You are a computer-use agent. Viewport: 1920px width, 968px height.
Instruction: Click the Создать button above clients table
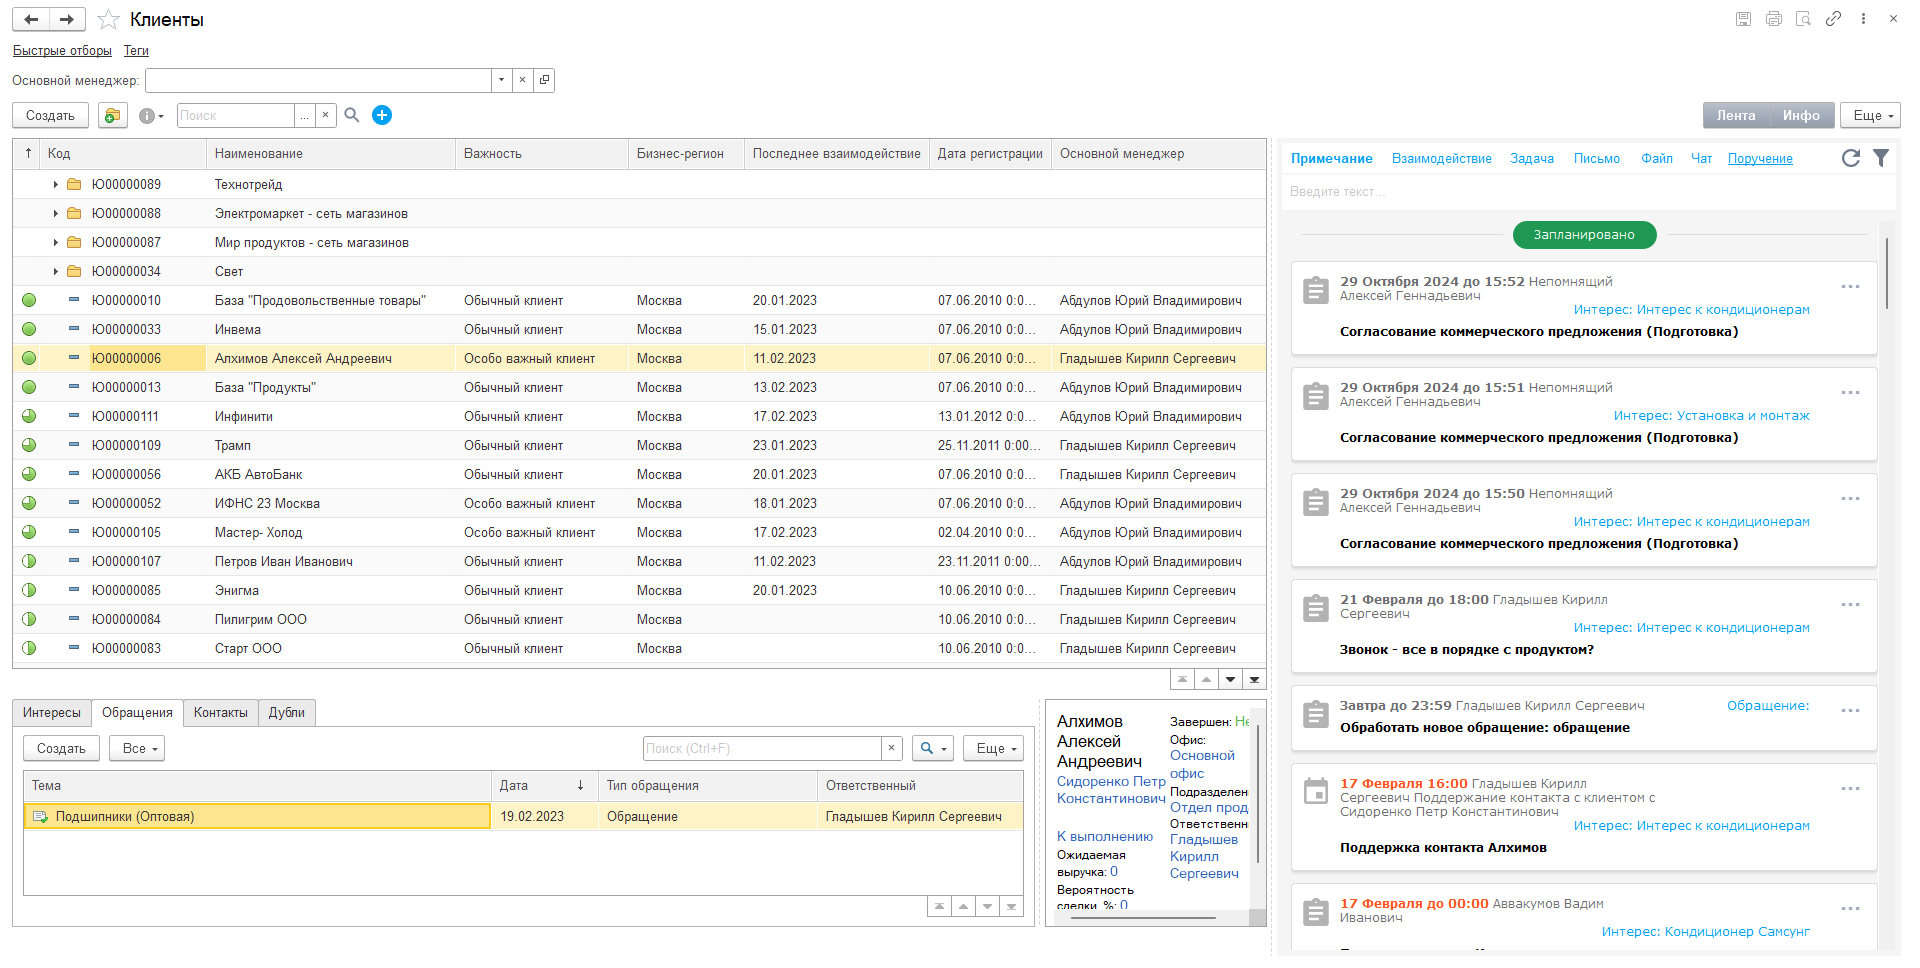click(50, 116)
